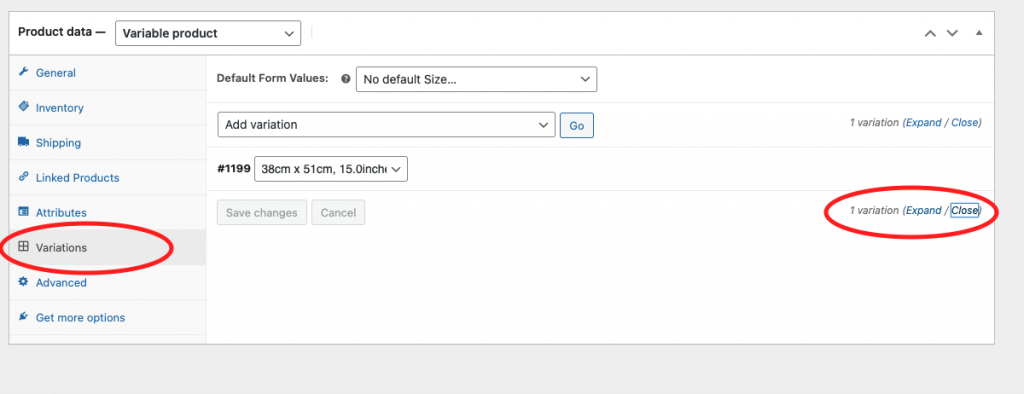Click the General wrench icon
Screen dimensions: 1024x394
(24, 72)
